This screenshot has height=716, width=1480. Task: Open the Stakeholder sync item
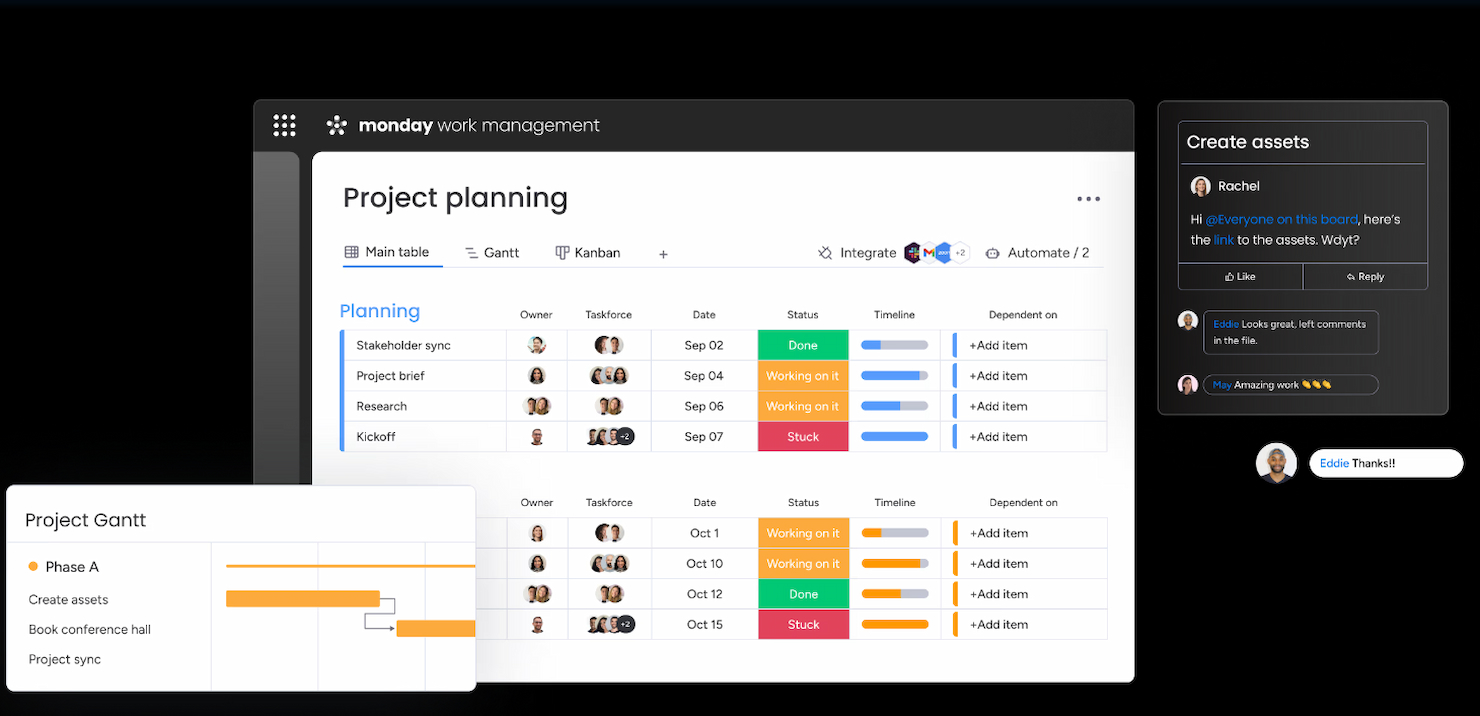pos(403,345)
